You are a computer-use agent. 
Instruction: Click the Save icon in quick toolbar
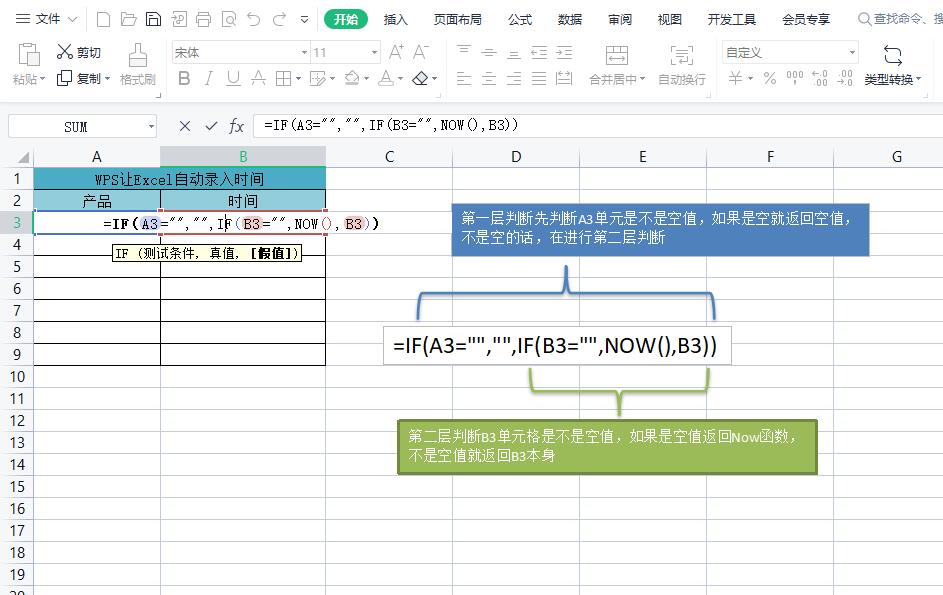(x=153, y=20)
